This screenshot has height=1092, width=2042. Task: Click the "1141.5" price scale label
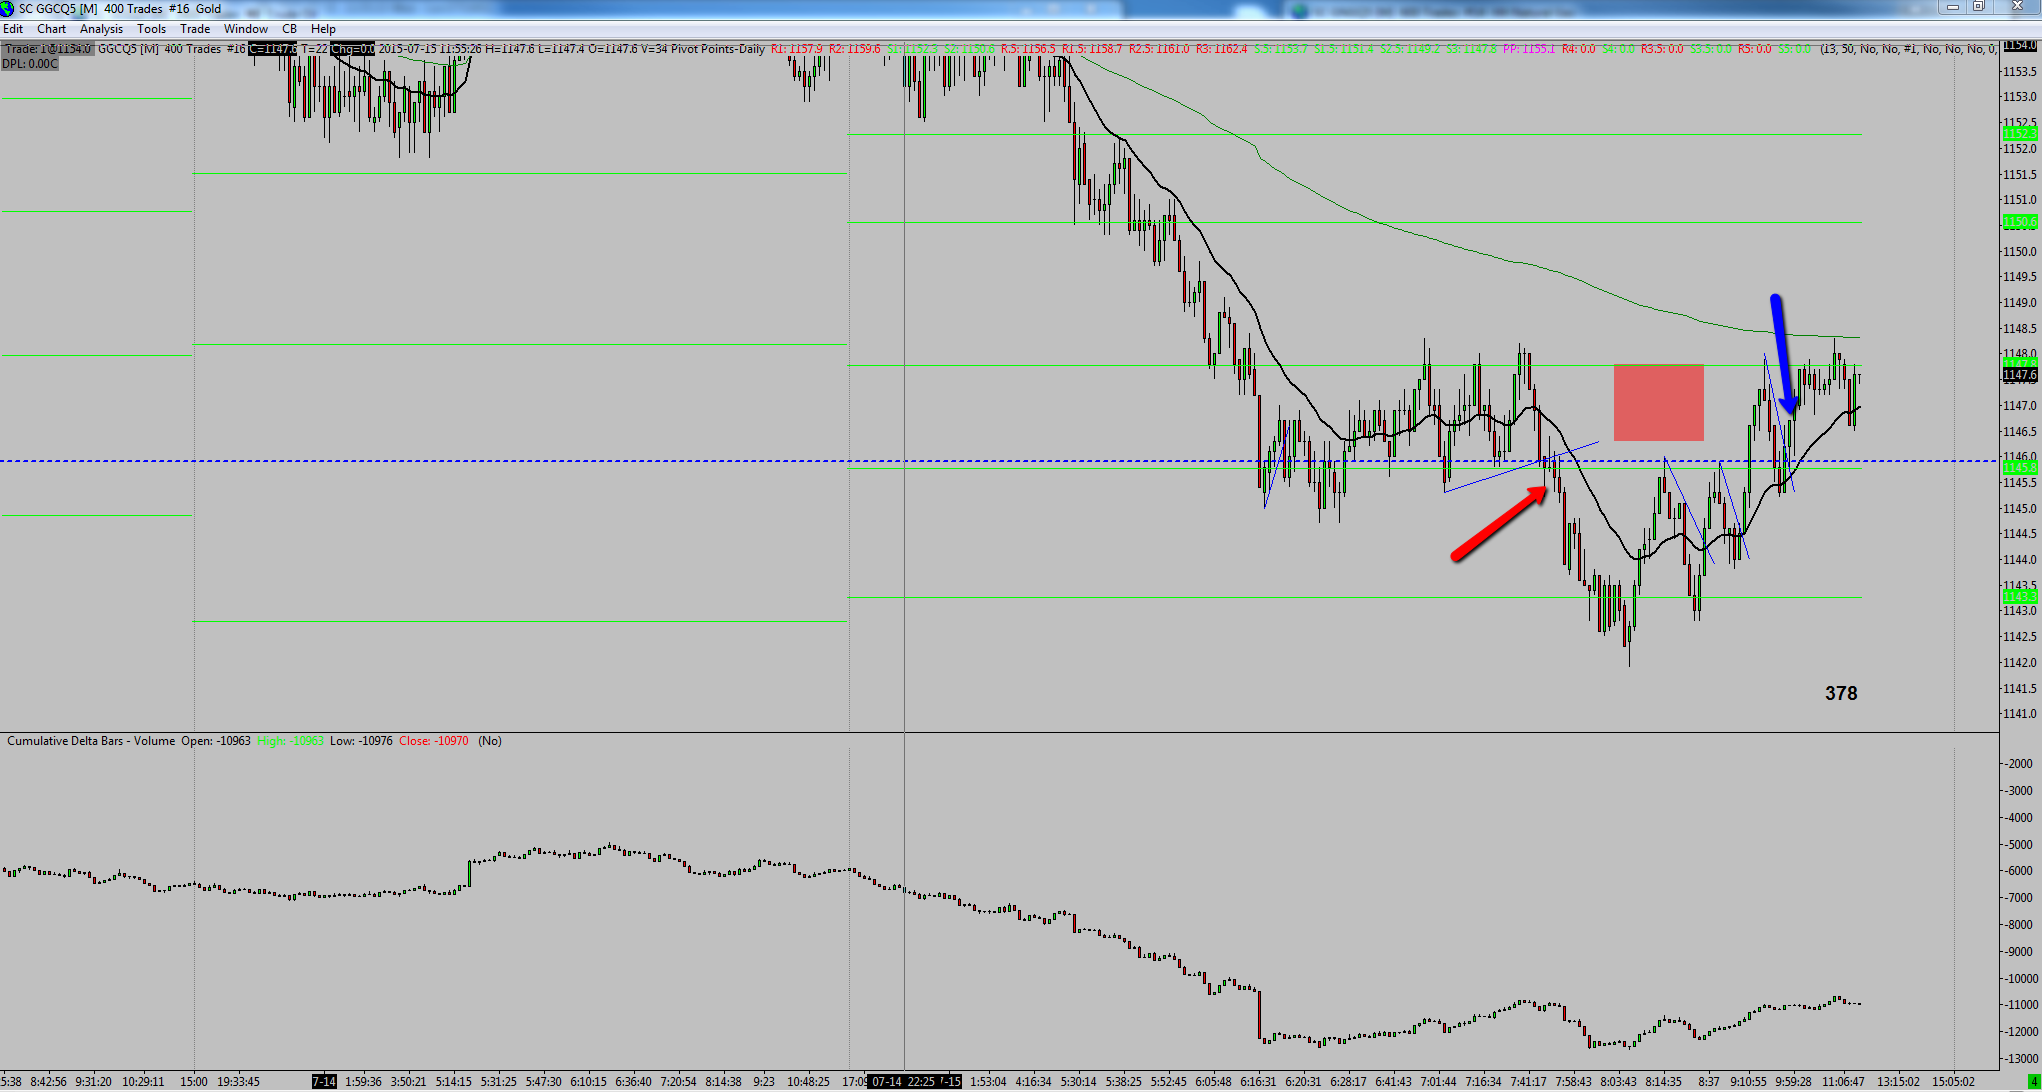[x=2020, y=689]
